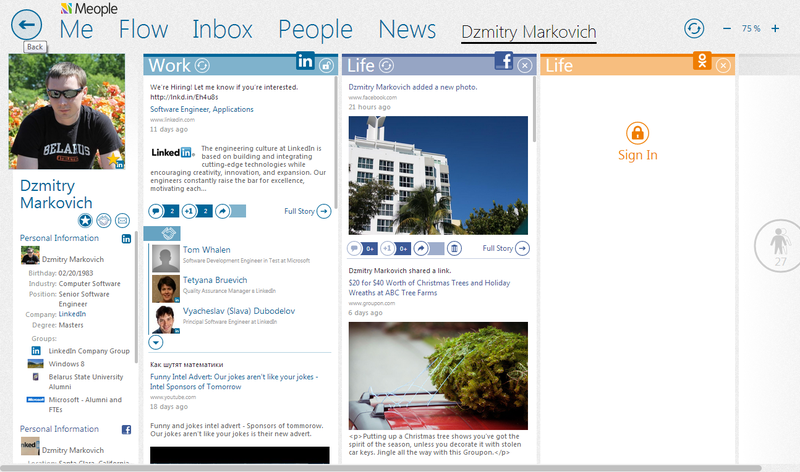Toggle favorite star under Dzmitry Markovich name
Image resolution: width=800 pixels, height=472 pixels.
point(85,220)
